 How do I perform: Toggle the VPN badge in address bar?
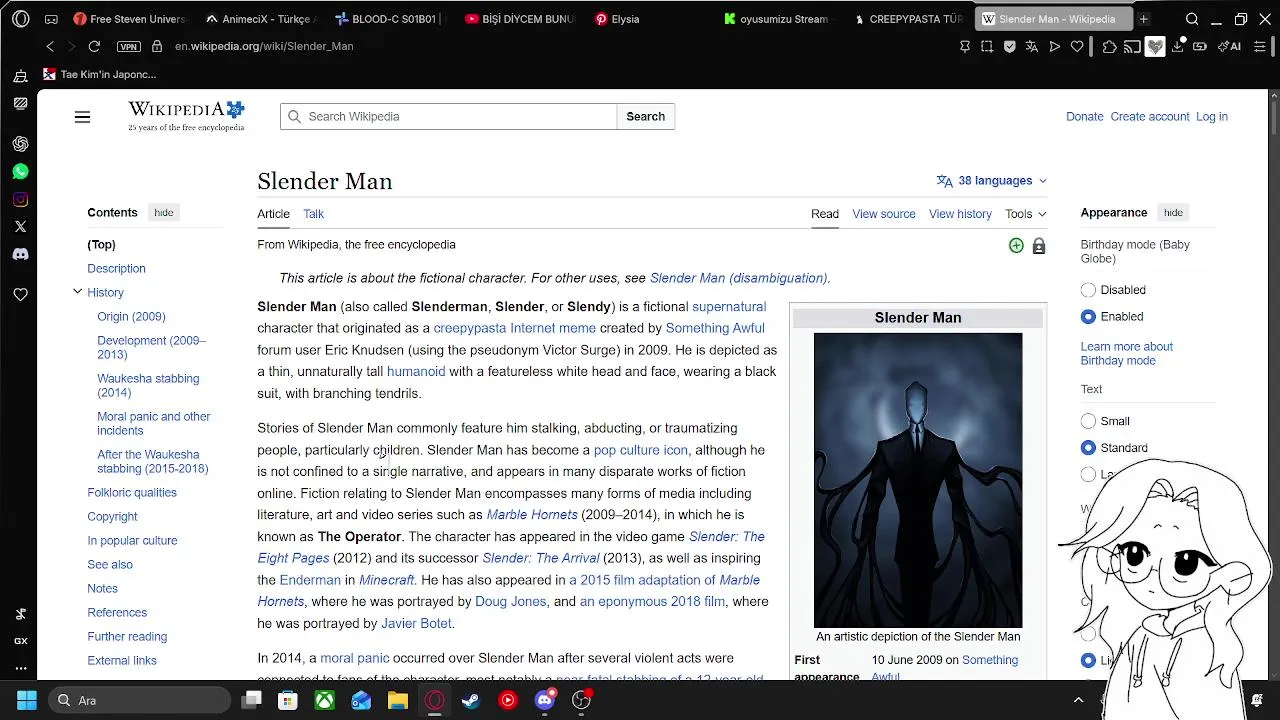tap(128, 46)
